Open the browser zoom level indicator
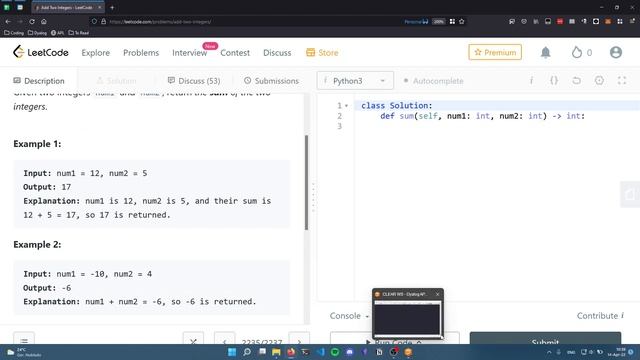640x360 pixels. 439,21
